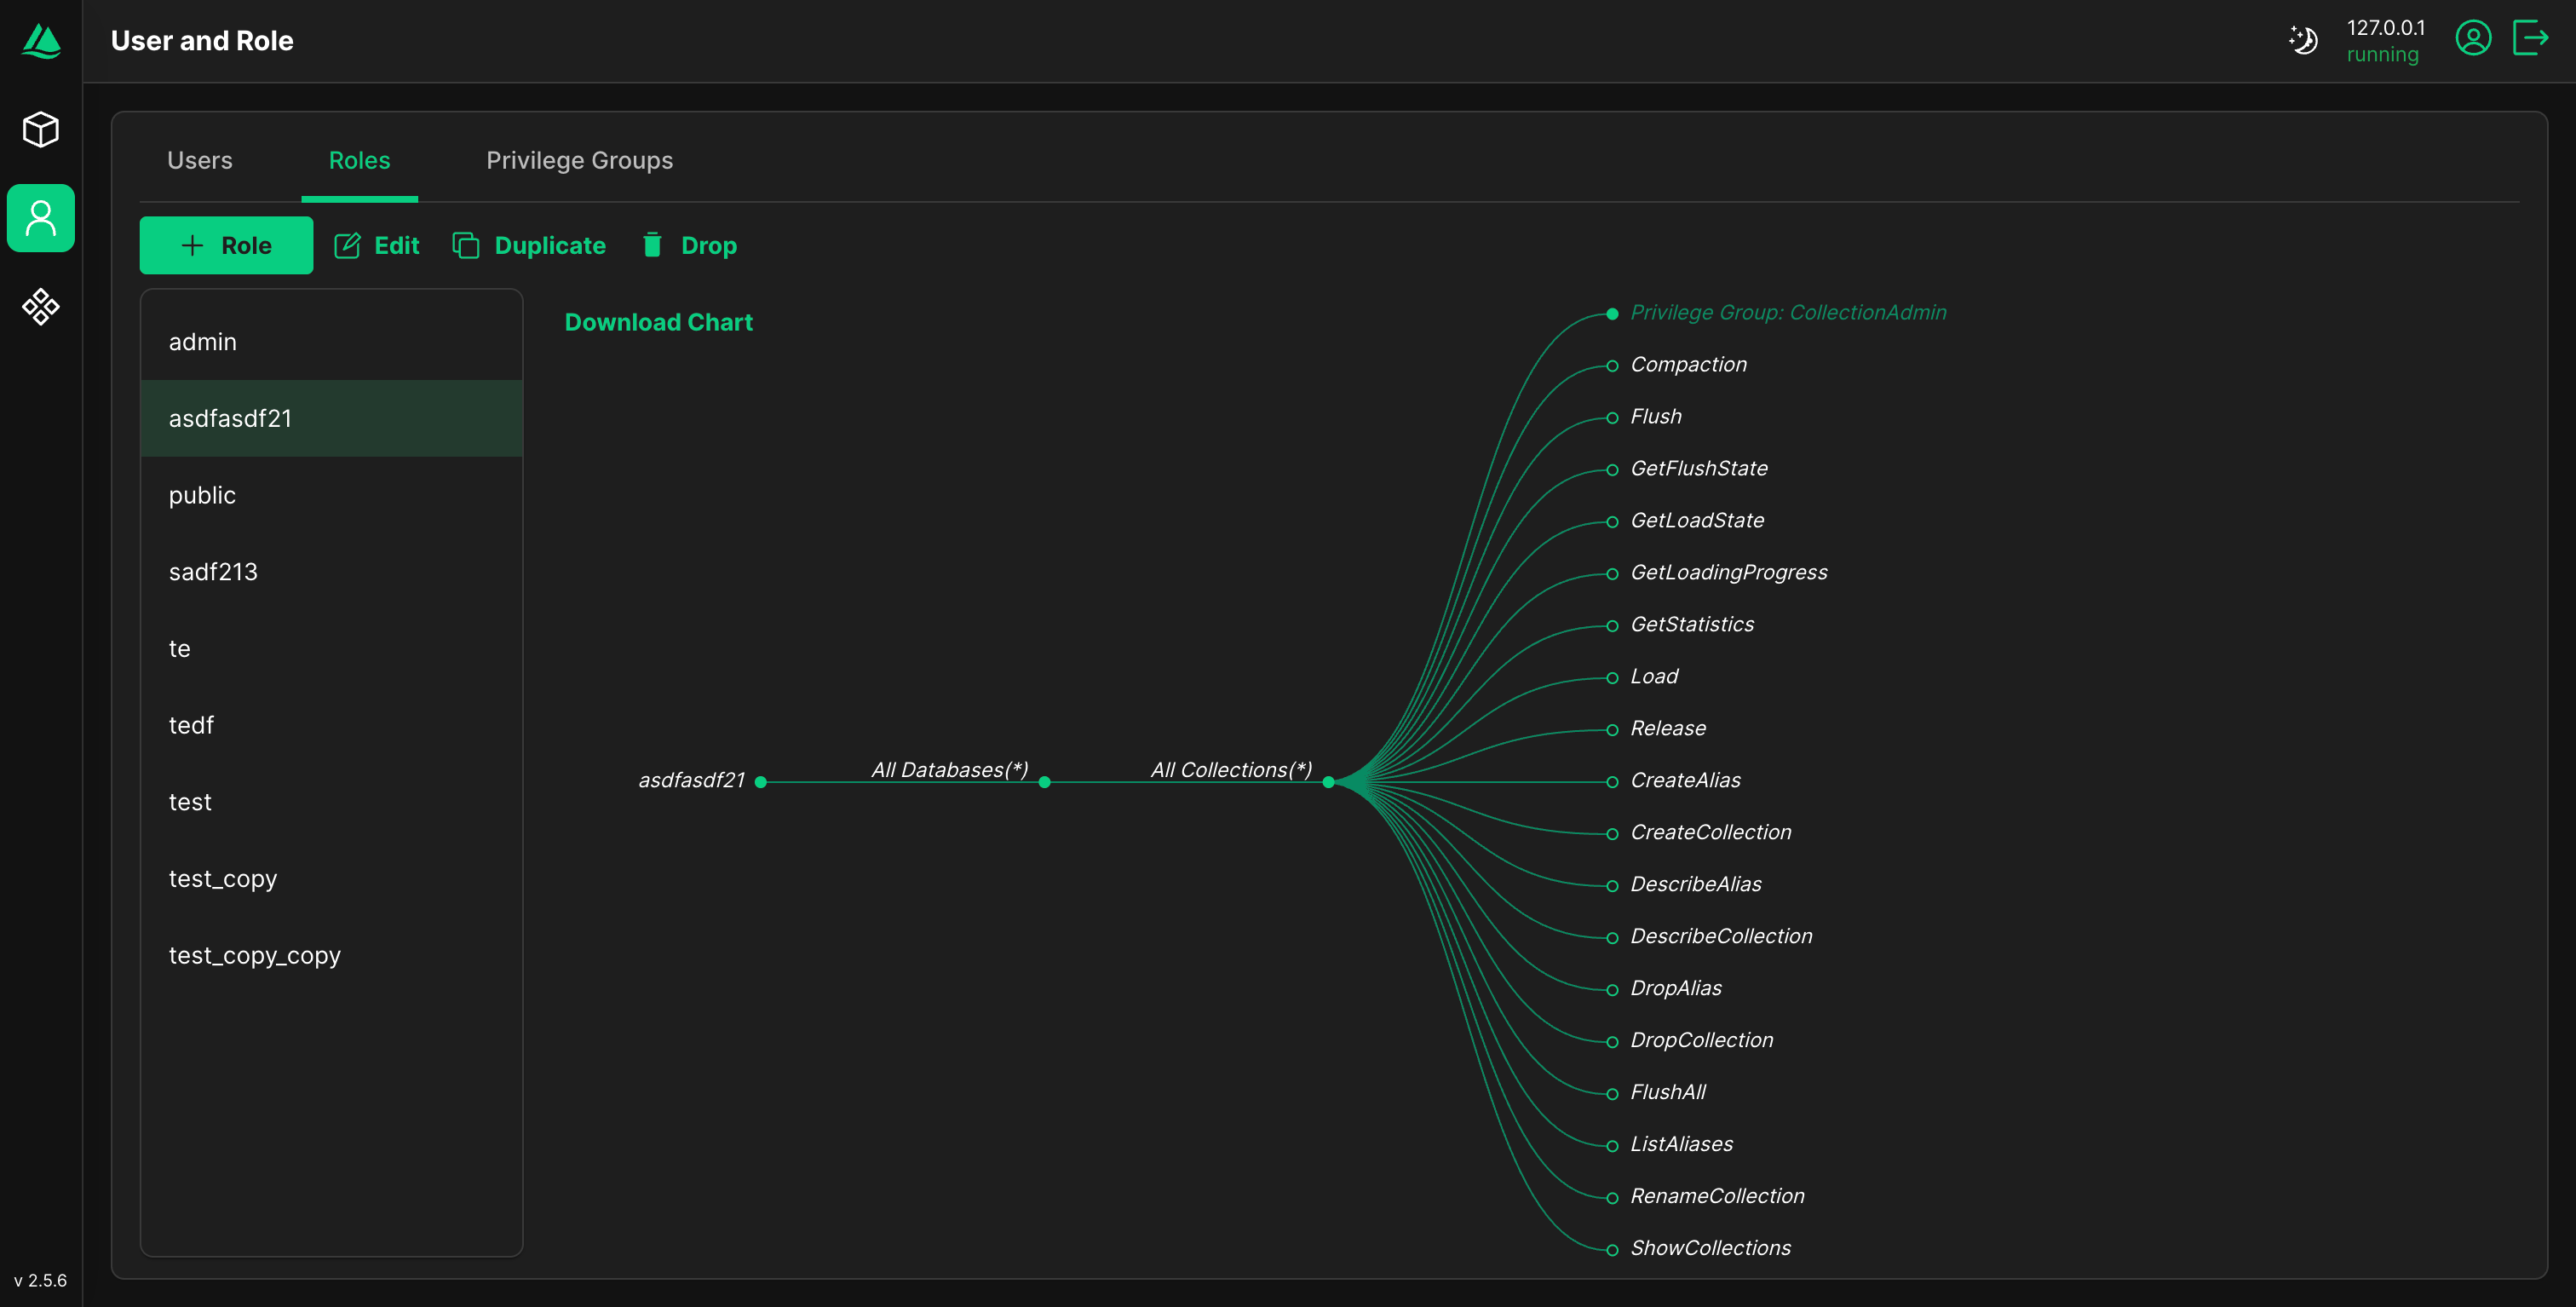Click the user profile avatar icon
2576x1307 pixels.
pos(2472,39)
